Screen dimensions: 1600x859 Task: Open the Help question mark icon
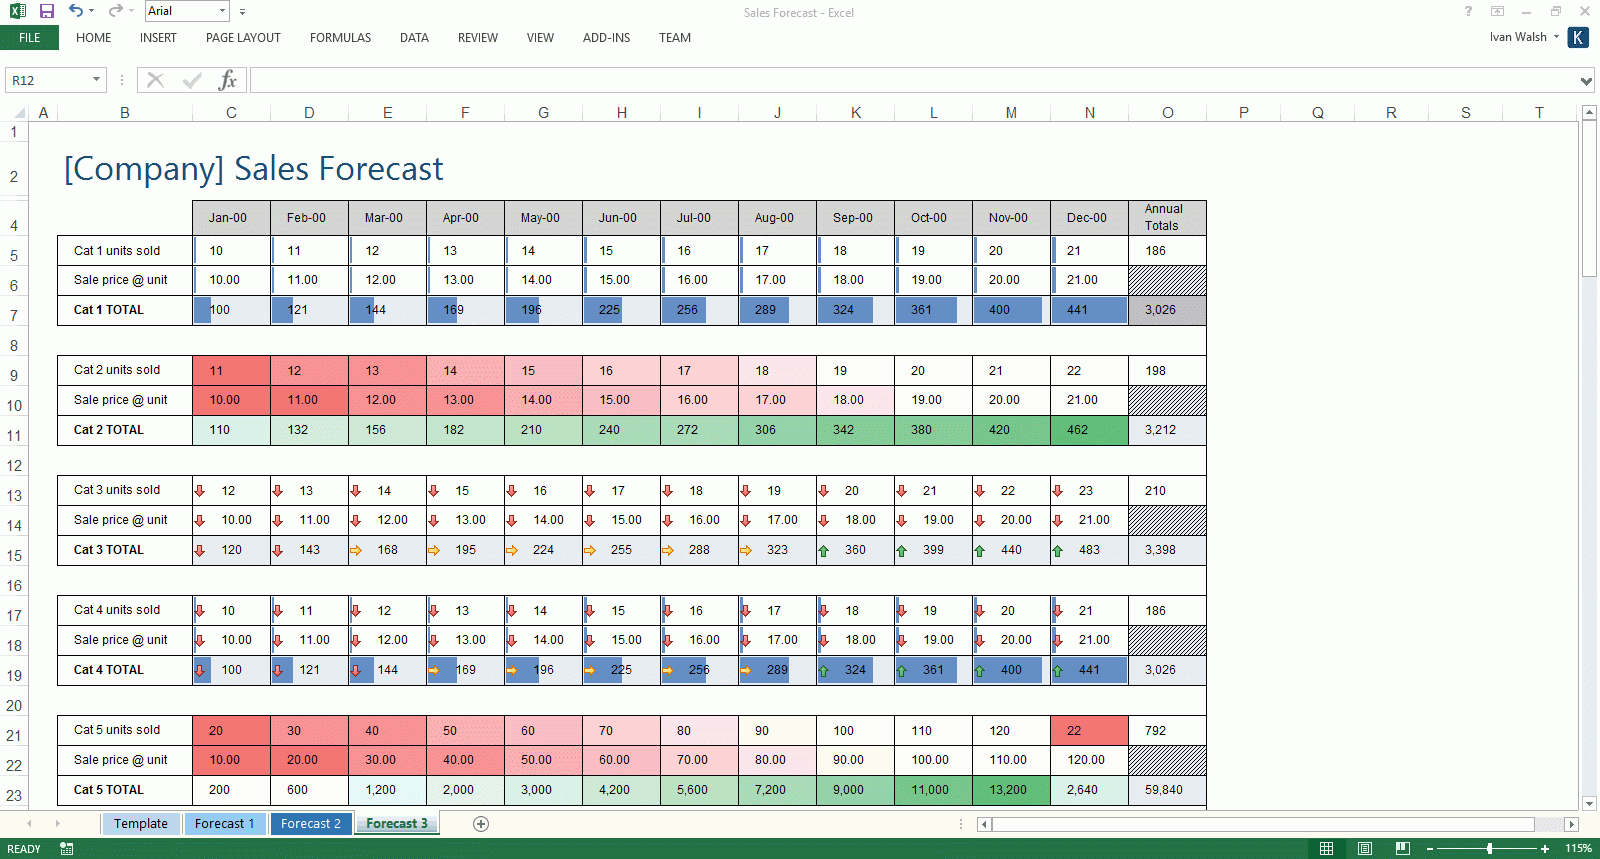point(1468,11)
